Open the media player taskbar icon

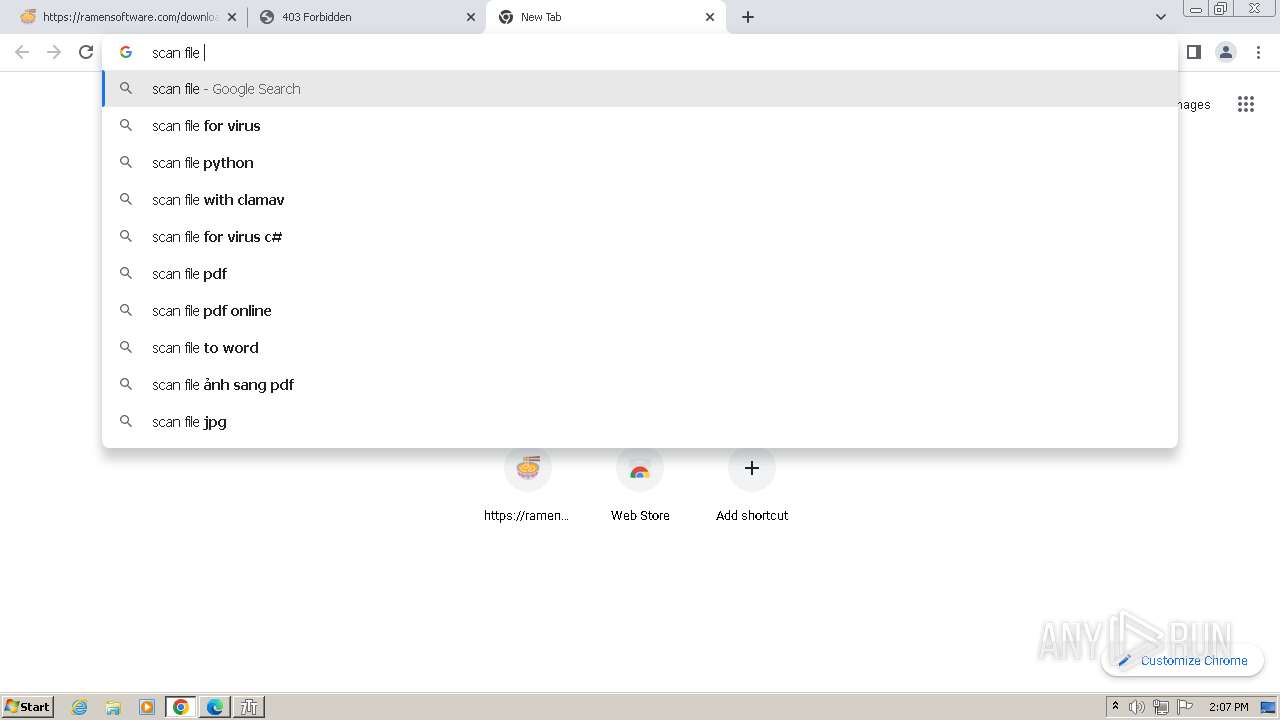pos(147,707)
